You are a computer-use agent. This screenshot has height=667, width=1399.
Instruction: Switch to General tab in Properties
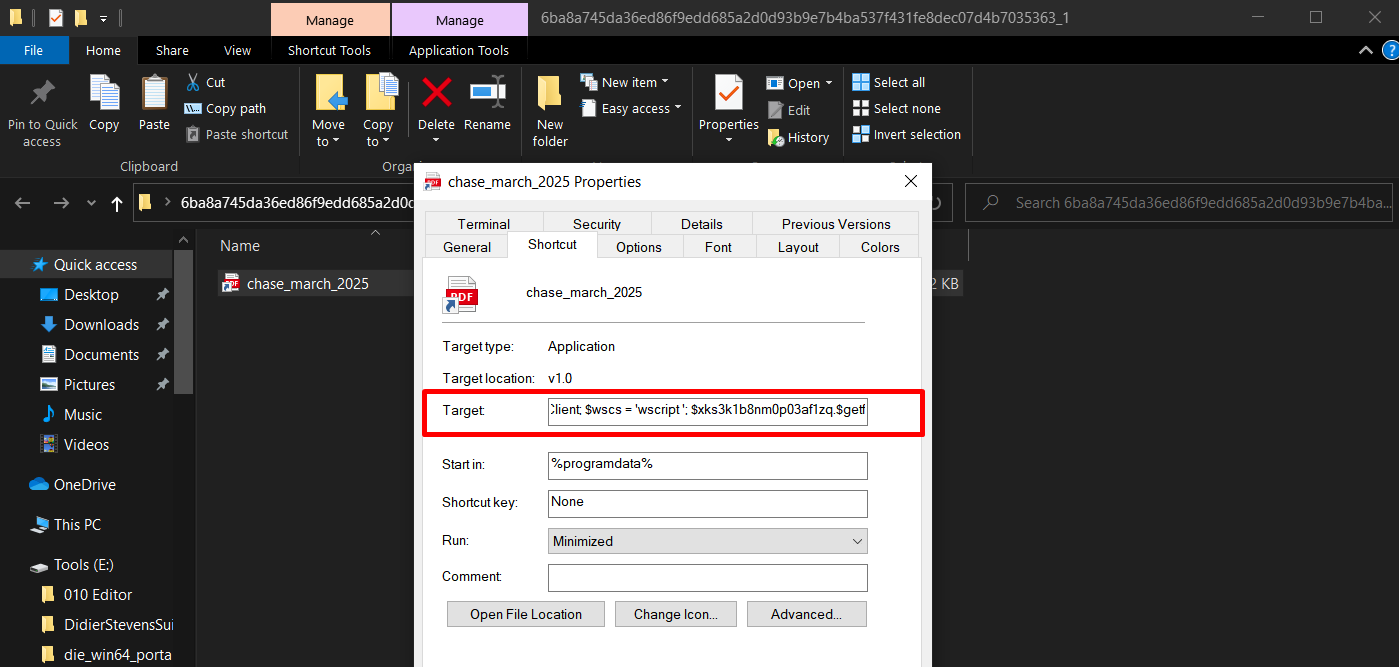point(467,247)
